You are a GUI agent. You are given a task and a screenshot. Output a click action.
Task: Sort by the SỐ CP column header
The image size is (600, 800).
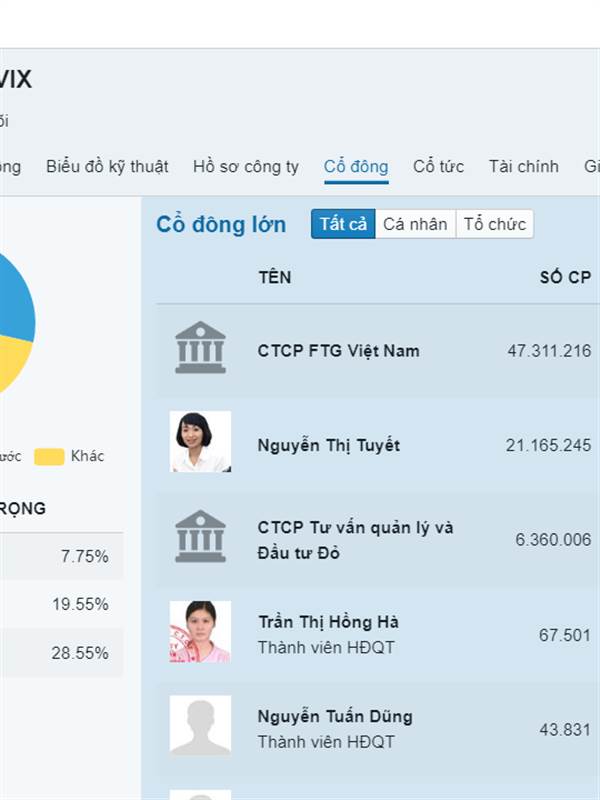click(x=565, y=277)
